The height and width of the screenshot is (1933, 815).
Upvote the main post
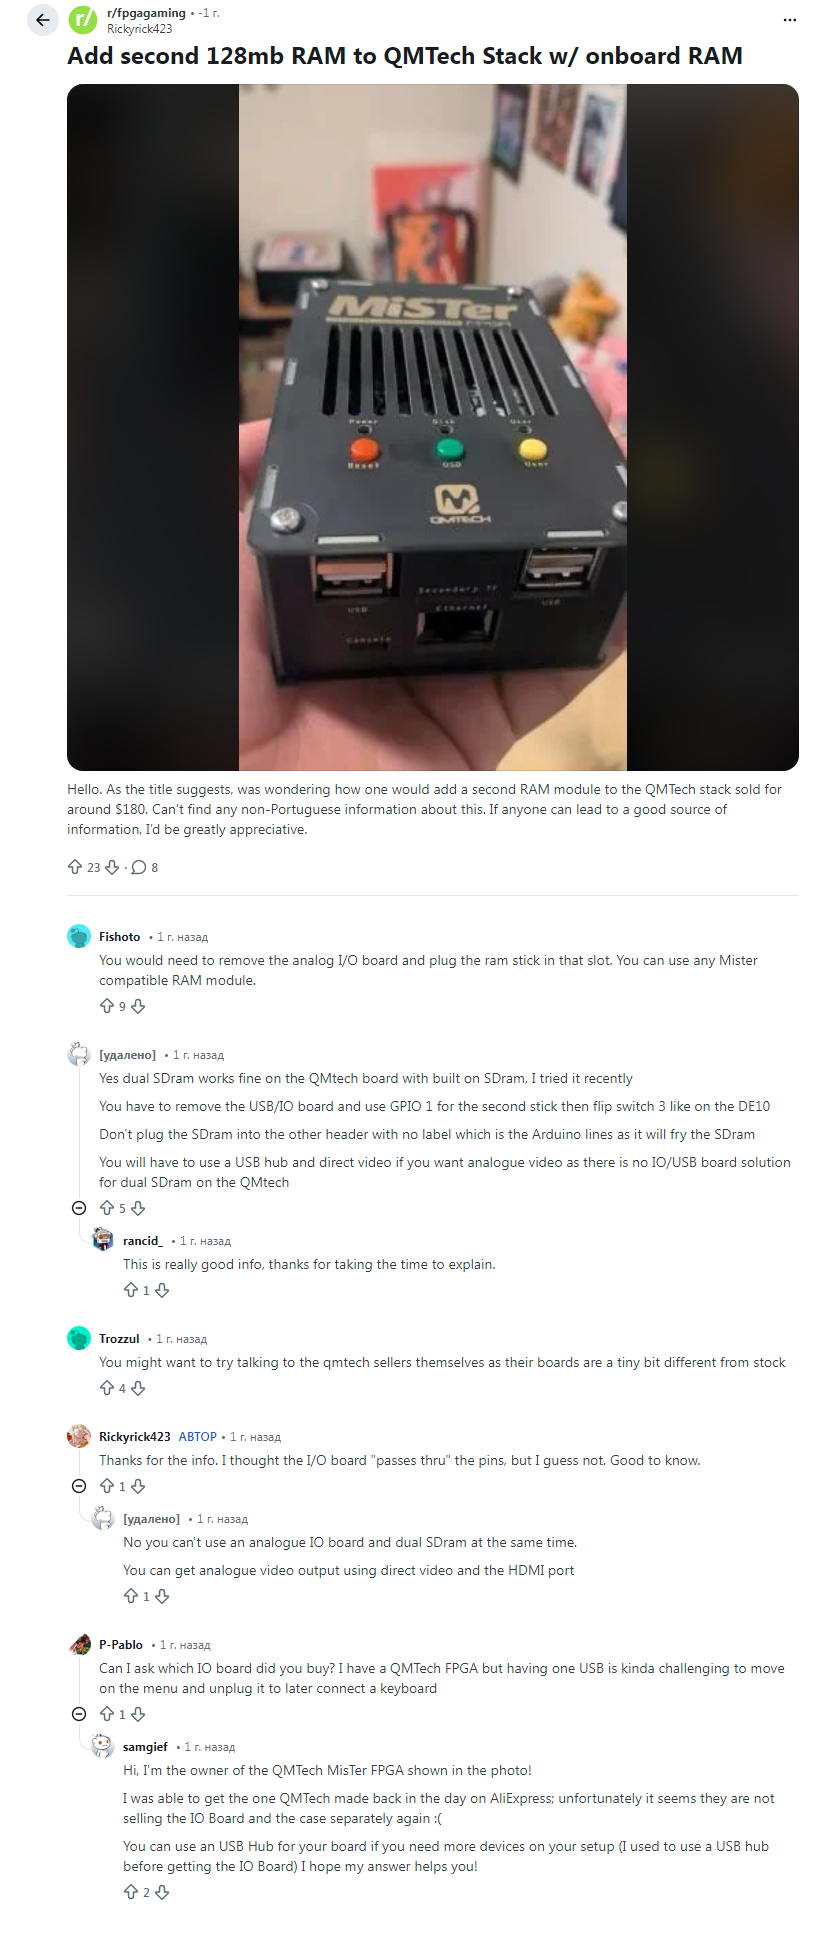tap(75, 867)
